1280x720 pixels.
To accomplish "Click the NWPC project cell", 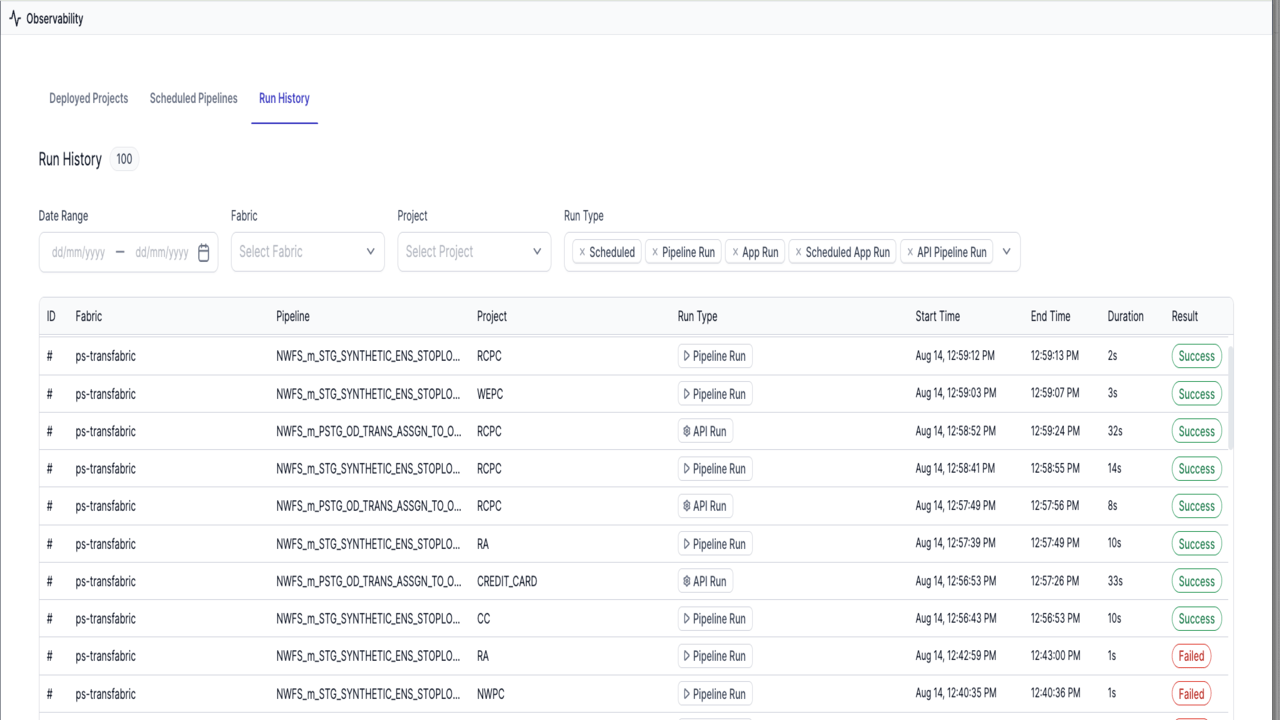I will coord(491,694).
